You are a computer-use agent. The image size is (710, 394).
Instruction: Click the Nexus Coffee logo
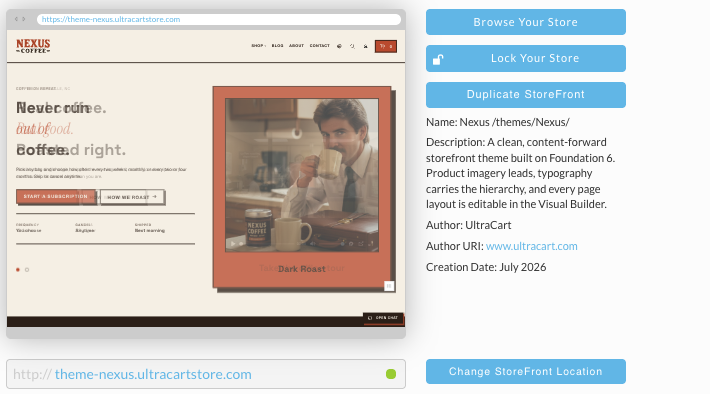click(x=33, y=46)
